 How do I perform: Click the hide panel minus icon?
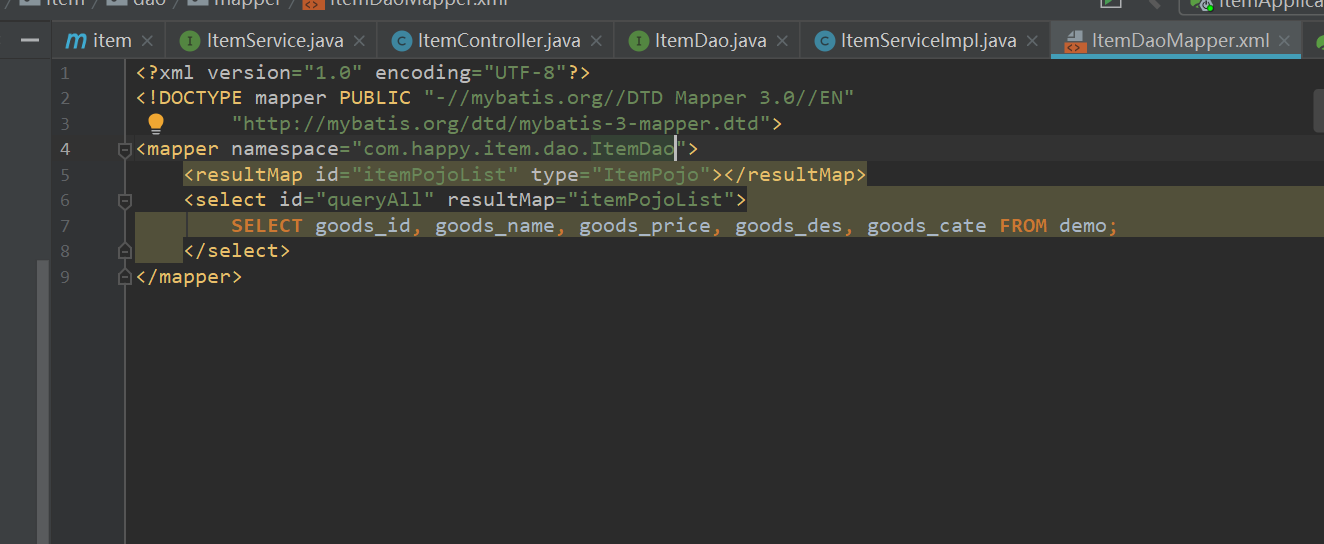30,40
